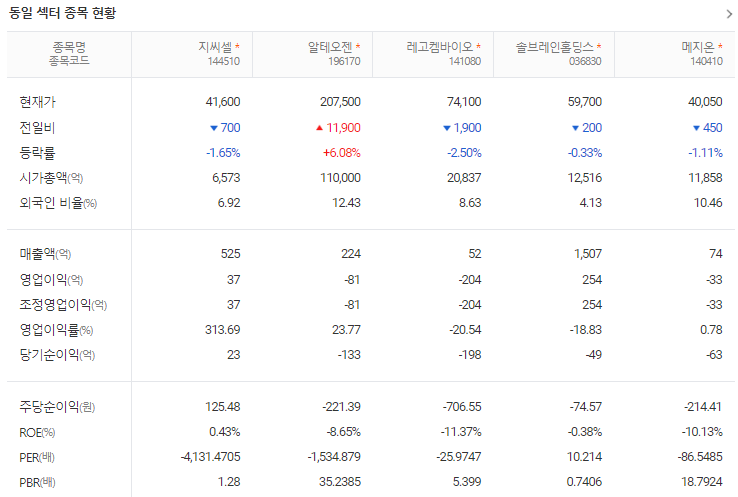This screenshot has height=497, width=738.
Task: Click market cap value 110,000
Action: [x=340, y=178]
